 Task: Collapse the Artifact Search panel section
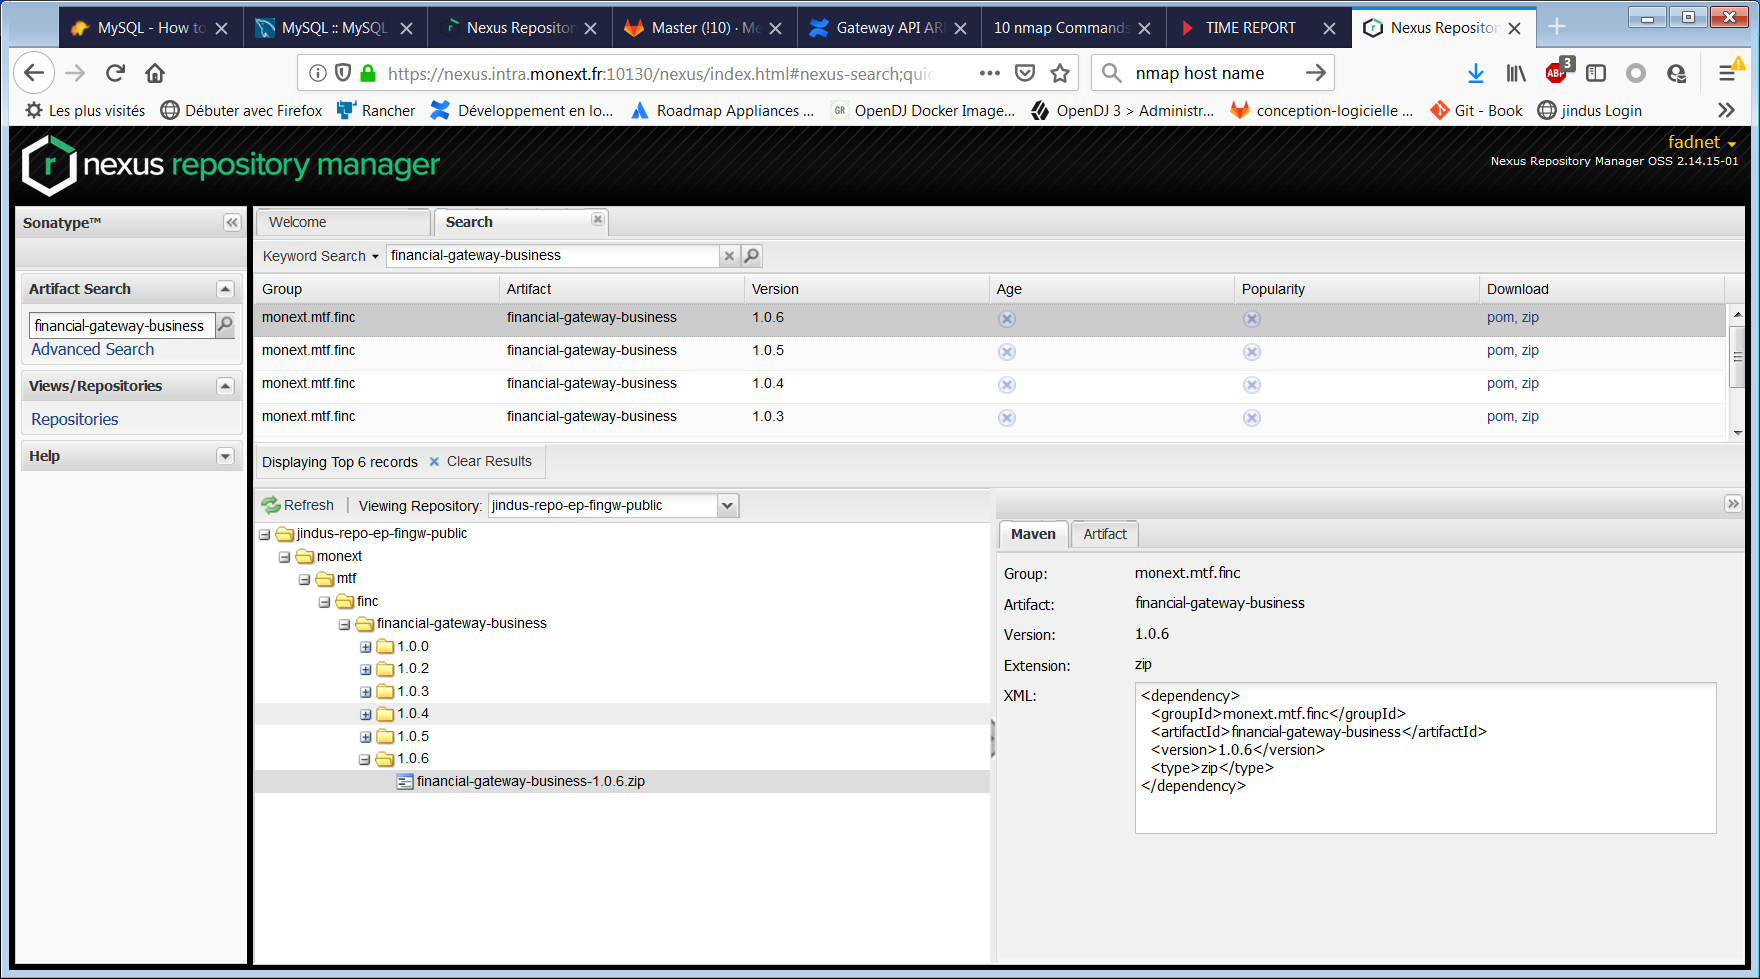tap(225, 289)
